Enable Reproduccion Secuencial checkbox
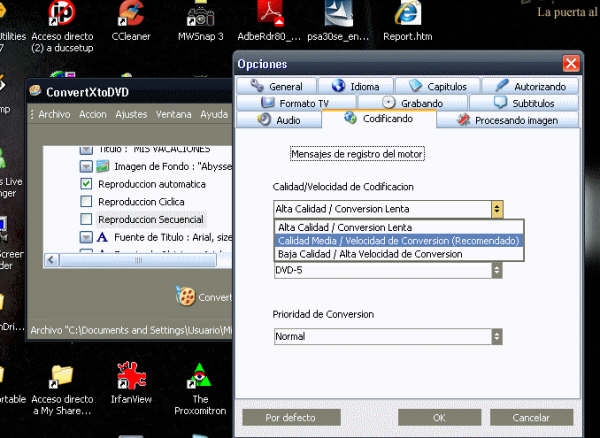 coord(86,219)
